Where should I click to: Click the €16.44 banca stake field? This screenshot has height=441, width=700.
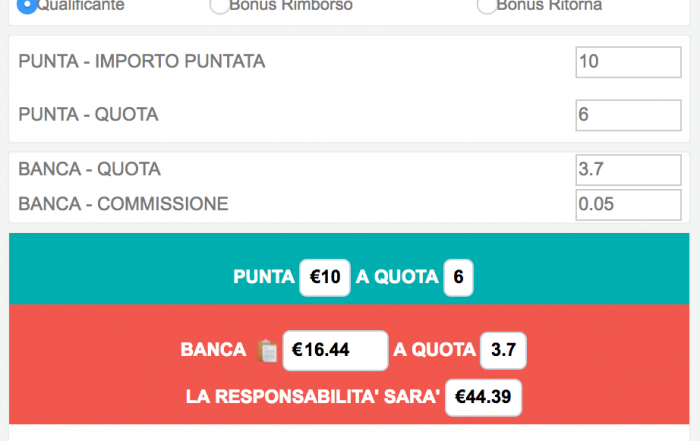click(x=335, y=350)
